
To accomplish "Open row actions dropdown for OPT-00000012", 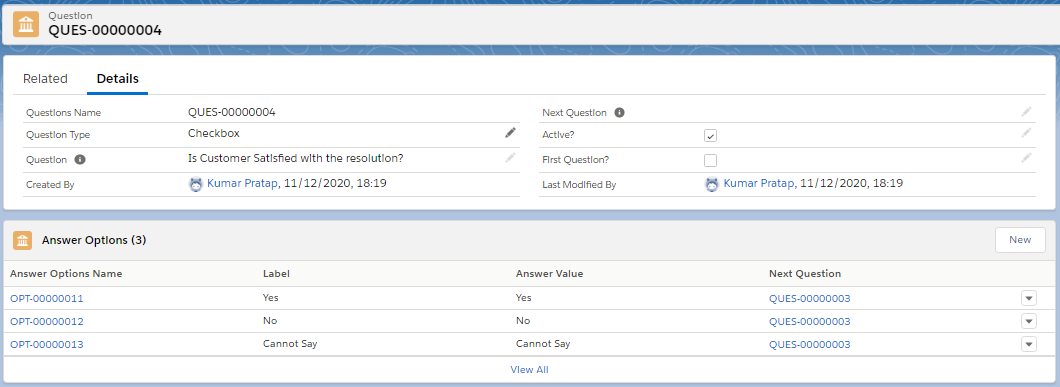I will coord(1028,321).
